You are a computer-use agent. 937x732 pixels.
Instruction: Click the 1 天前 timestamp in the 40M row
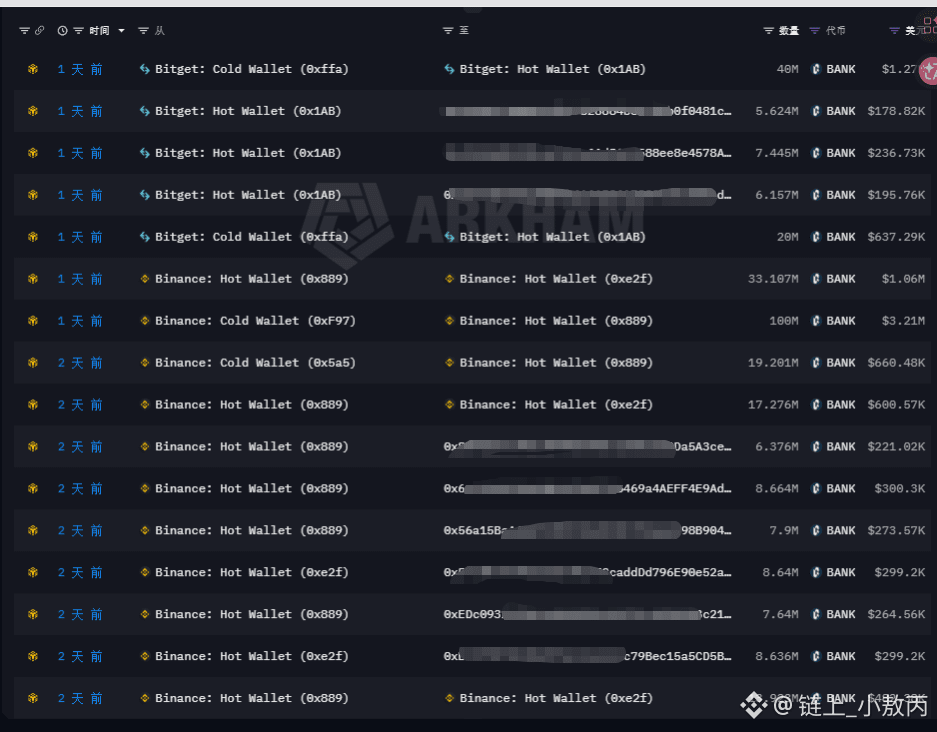[80, 69]
